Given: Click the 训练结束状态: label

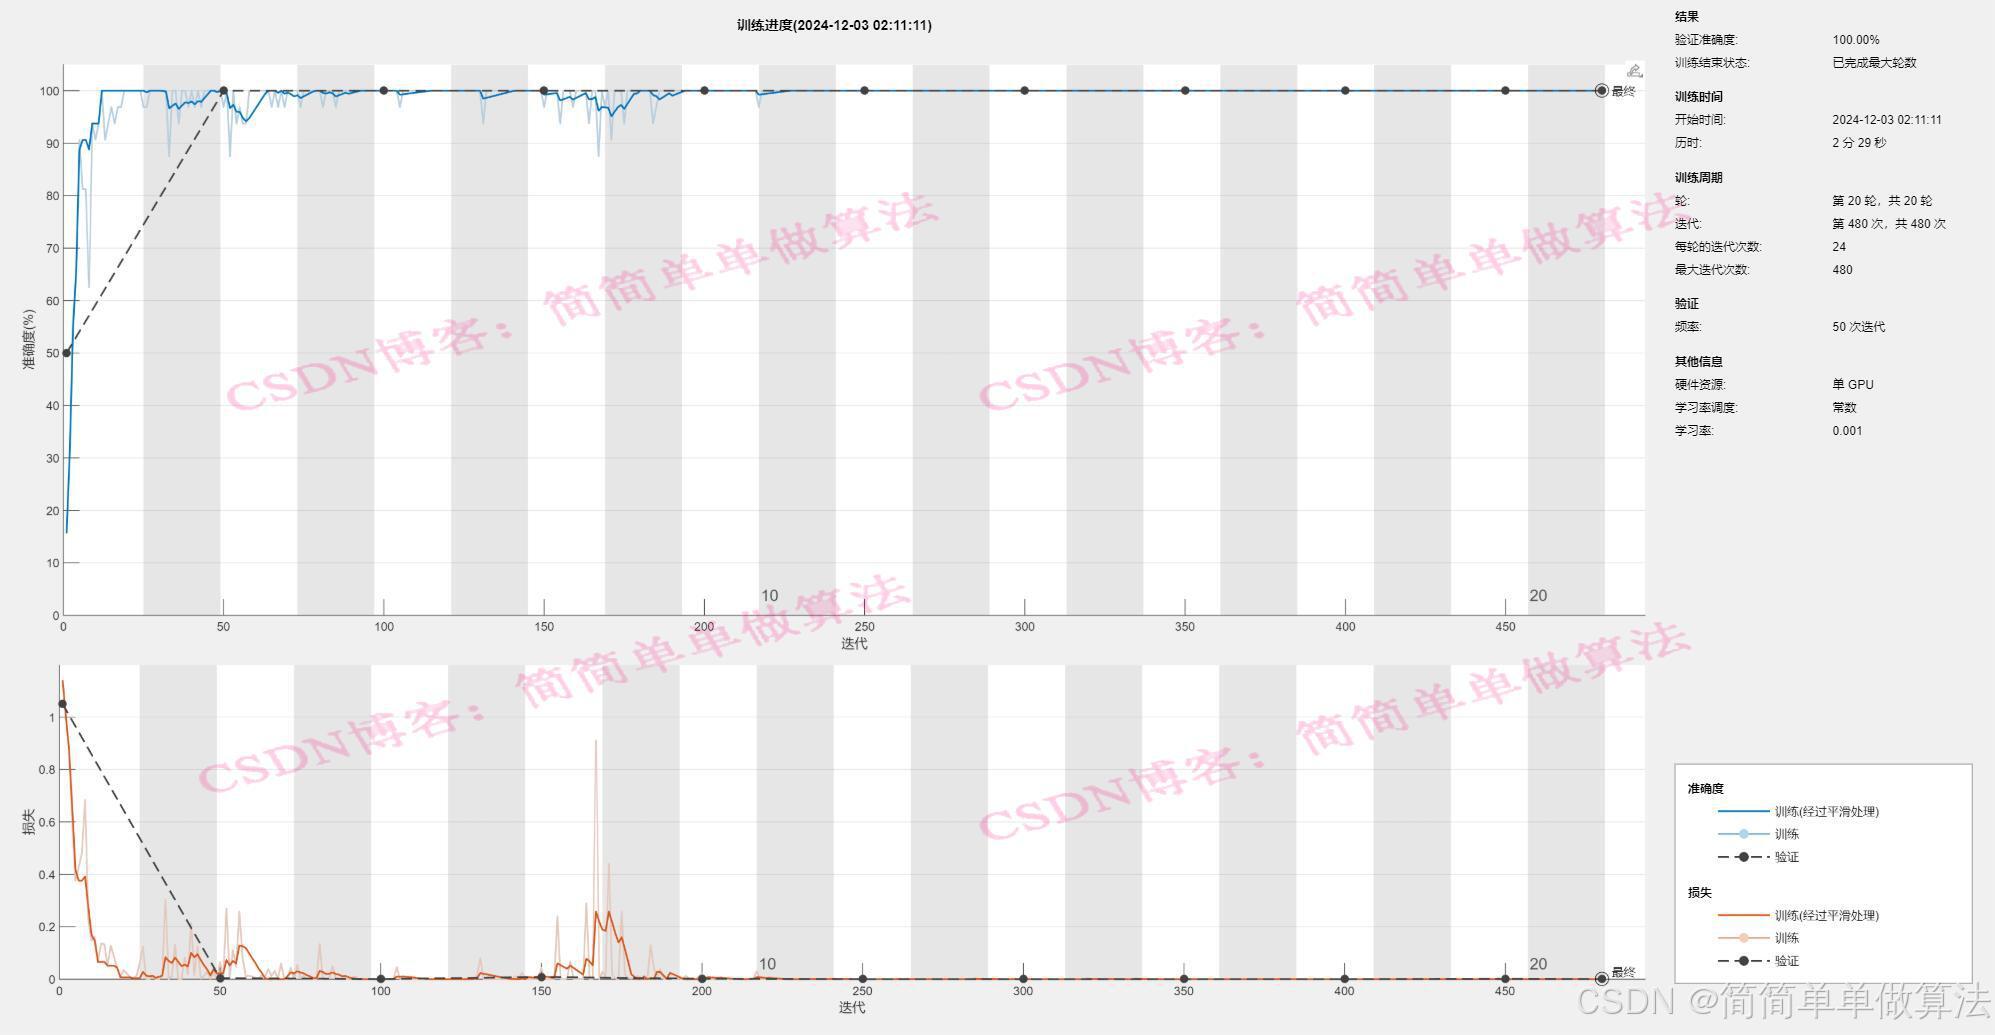Looking at the screenshot, I should [1713, 62].
